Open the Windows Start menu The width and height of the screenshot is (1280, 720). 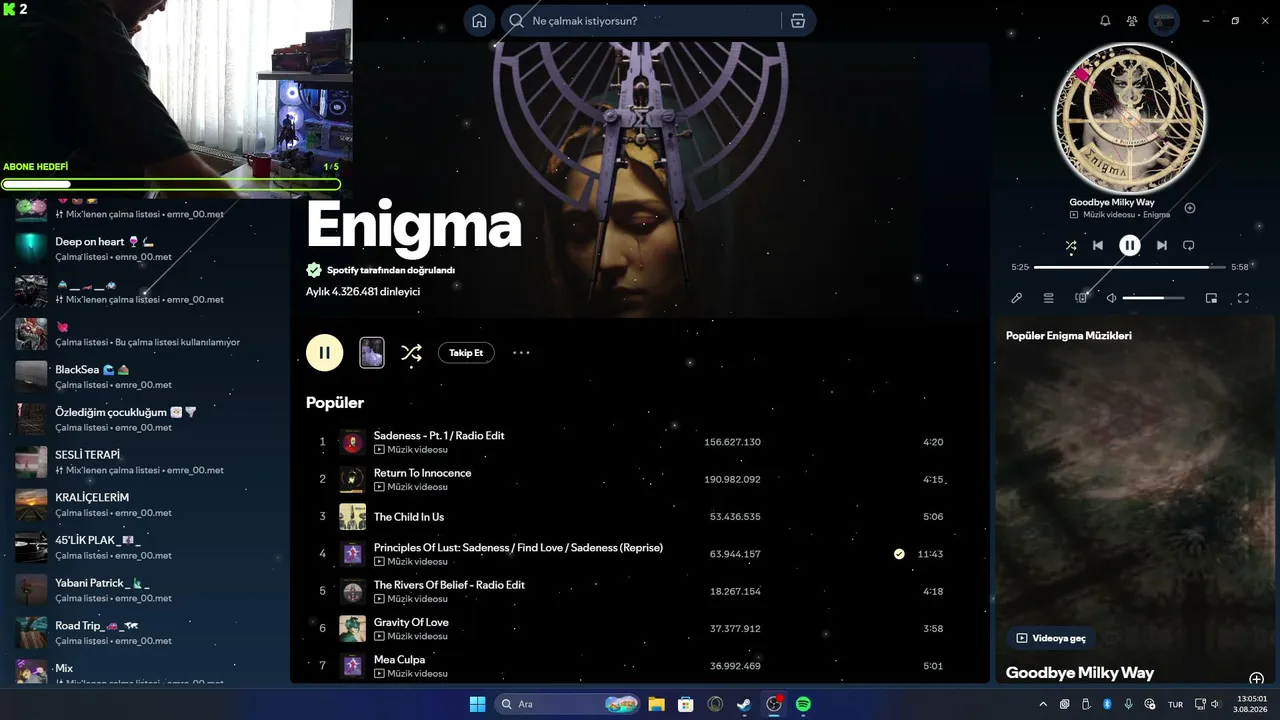pyautogui.click(x=477, y=704)
